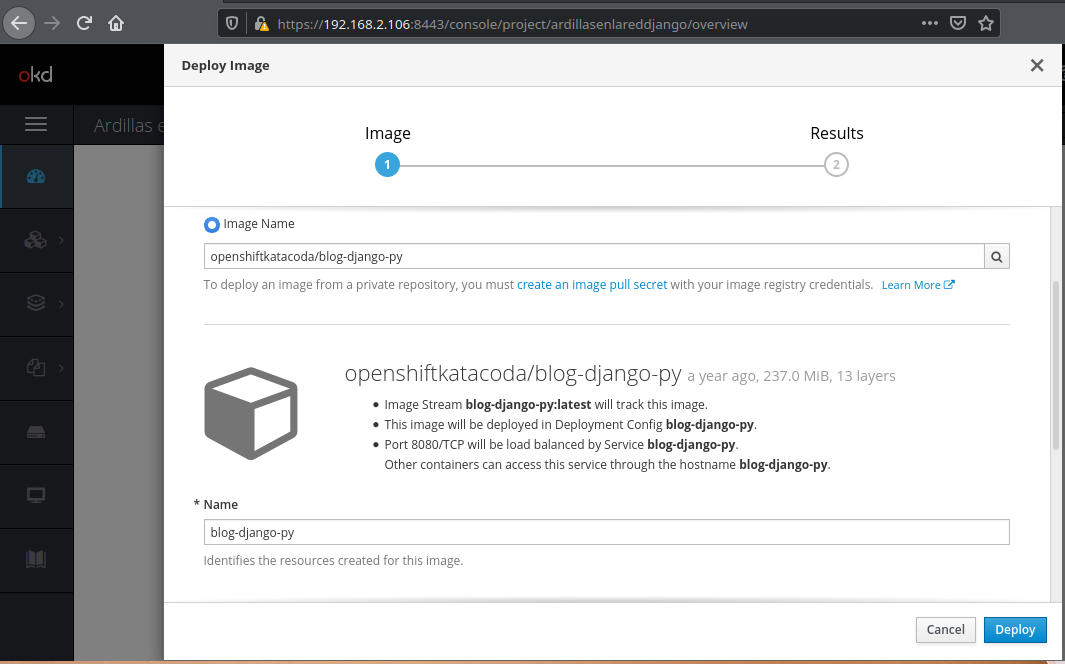Expand the Resources sidebar chevron
The image size is (1065, 664).
[61, 368]
